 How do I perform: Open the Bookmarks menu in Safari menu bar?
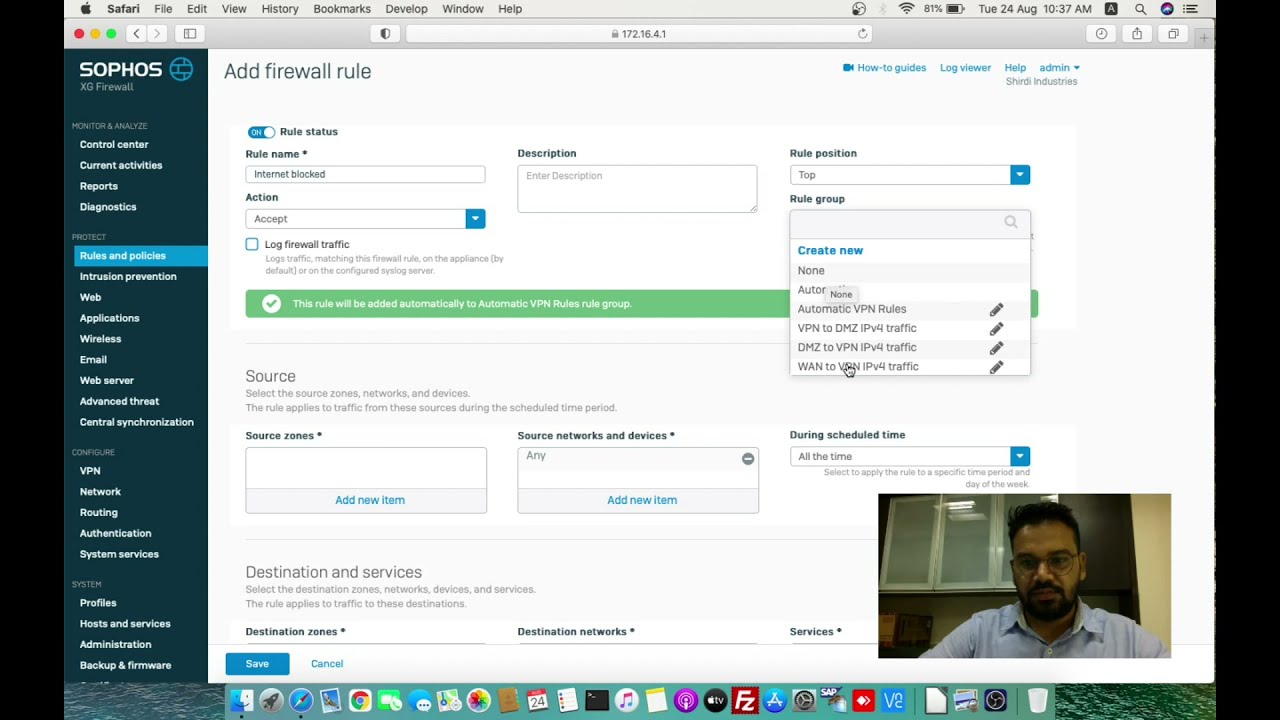[x=342, y=9]
